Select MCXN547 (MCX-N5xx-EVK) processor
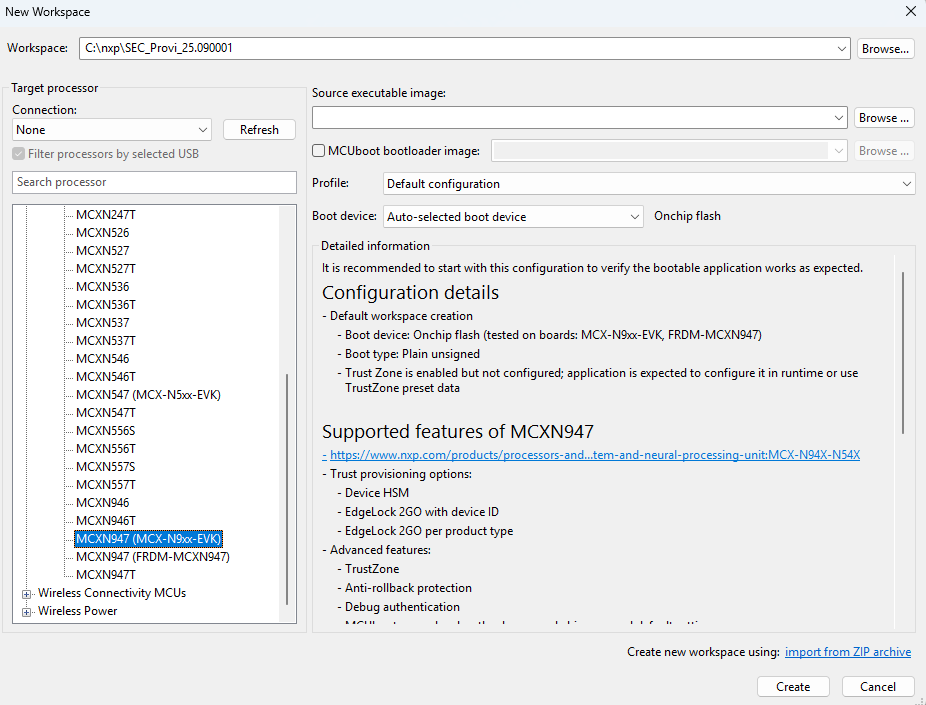The image size is (926, 705). coord(148,394)
